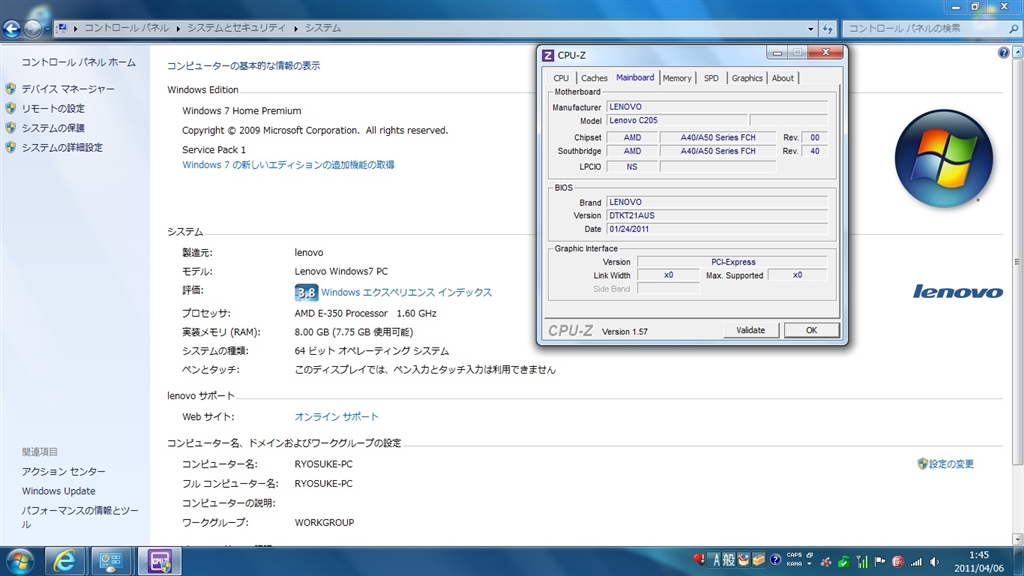
Task: Launch Internet Explorer from the taskbar
Action: point(67,561)
